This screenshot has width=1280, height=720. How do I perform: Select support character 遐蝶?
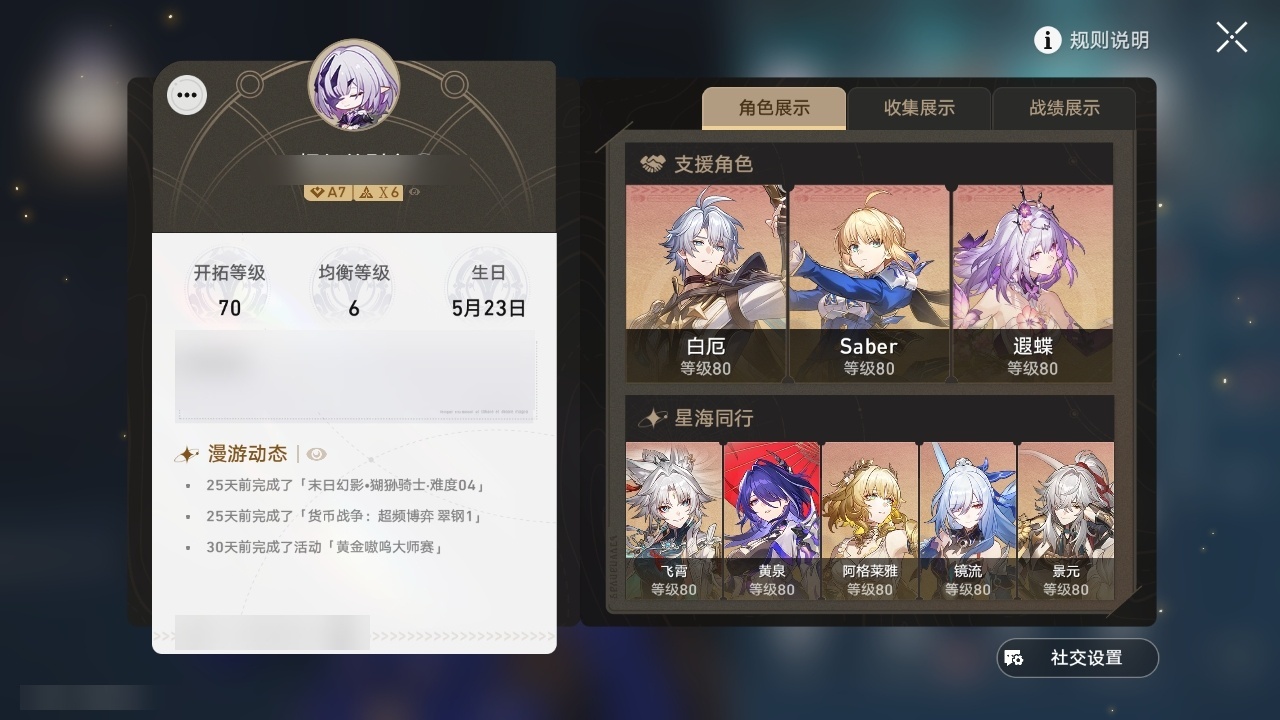1032,283
